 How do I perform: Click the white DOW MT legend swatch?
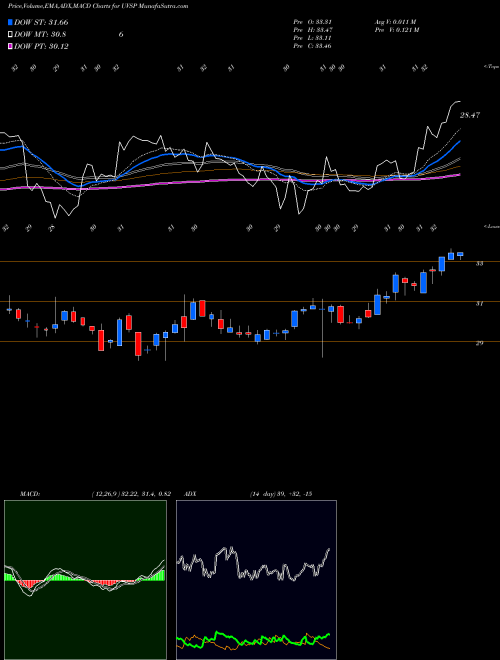(x=10, y=35)
